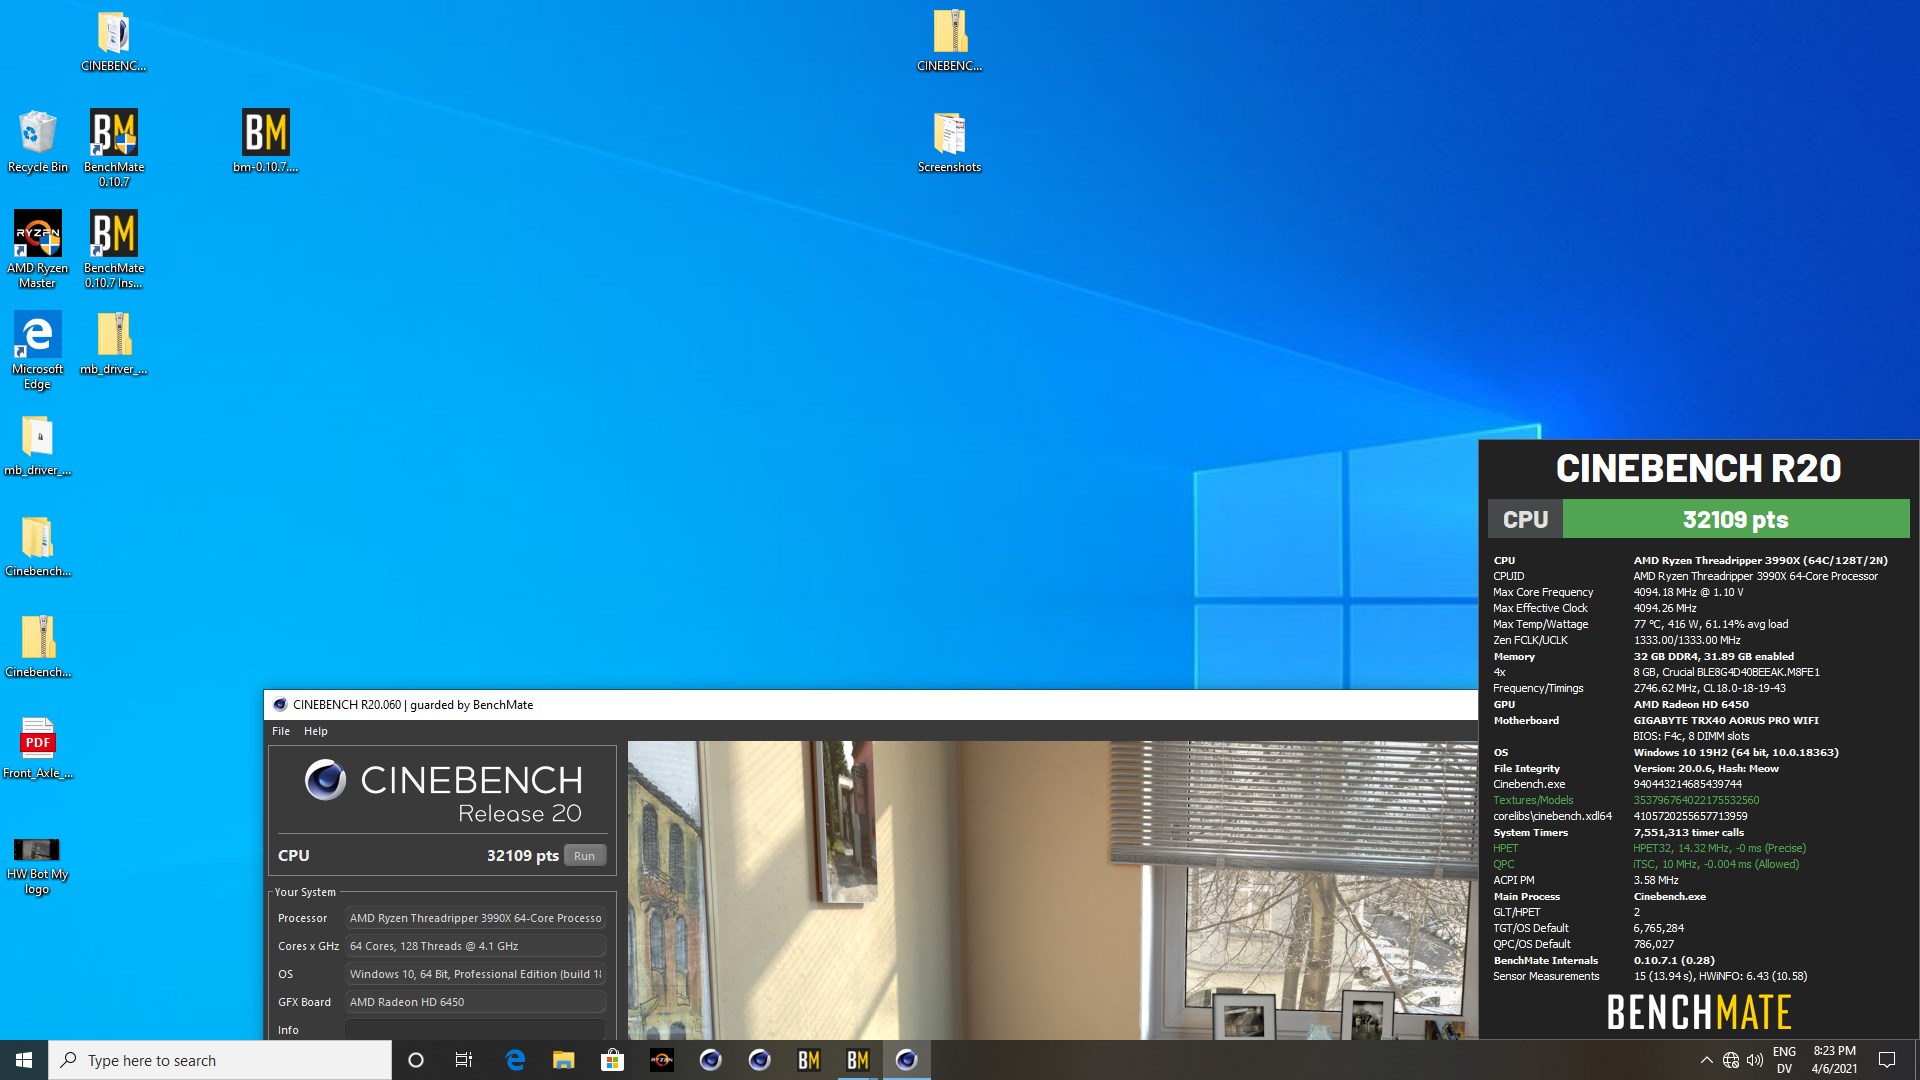Viewport: 1920px width, 1080px height.
Task: Click the Info input field in Cinebench
Action: click(x=476, y=1029)
